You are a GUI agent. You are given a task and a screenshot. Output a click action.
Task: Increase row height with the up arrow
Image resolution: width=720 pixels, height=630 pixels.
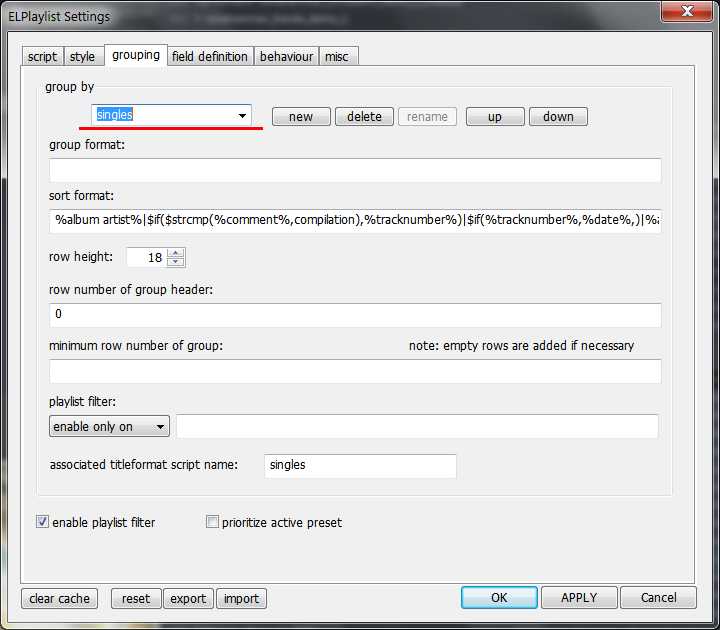(176, 253)
